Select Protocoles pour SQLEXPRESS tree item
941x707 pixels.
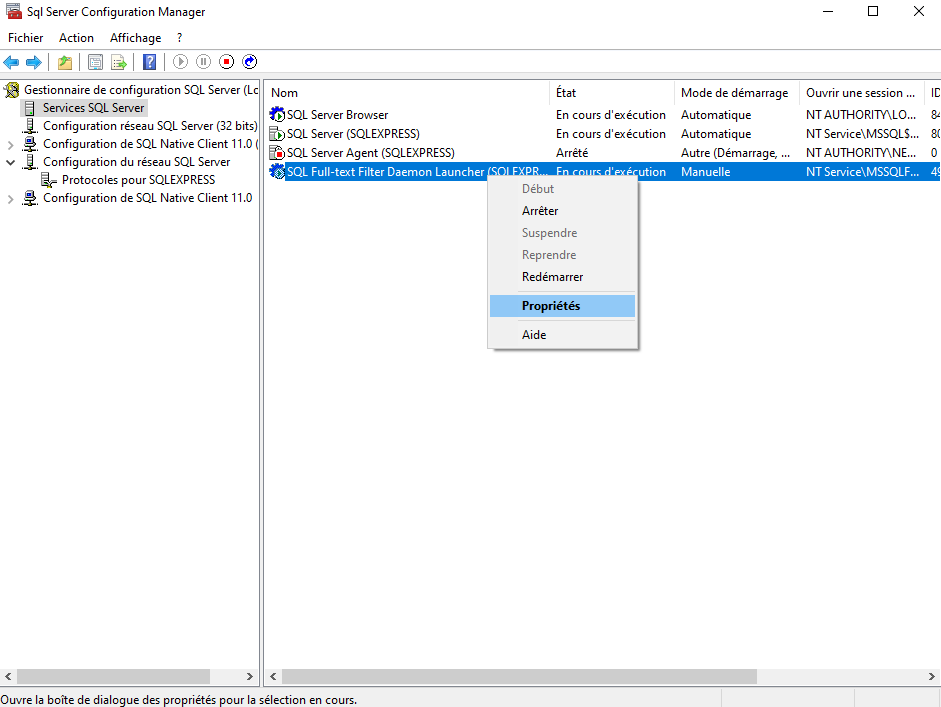click(x=138, y=180)
